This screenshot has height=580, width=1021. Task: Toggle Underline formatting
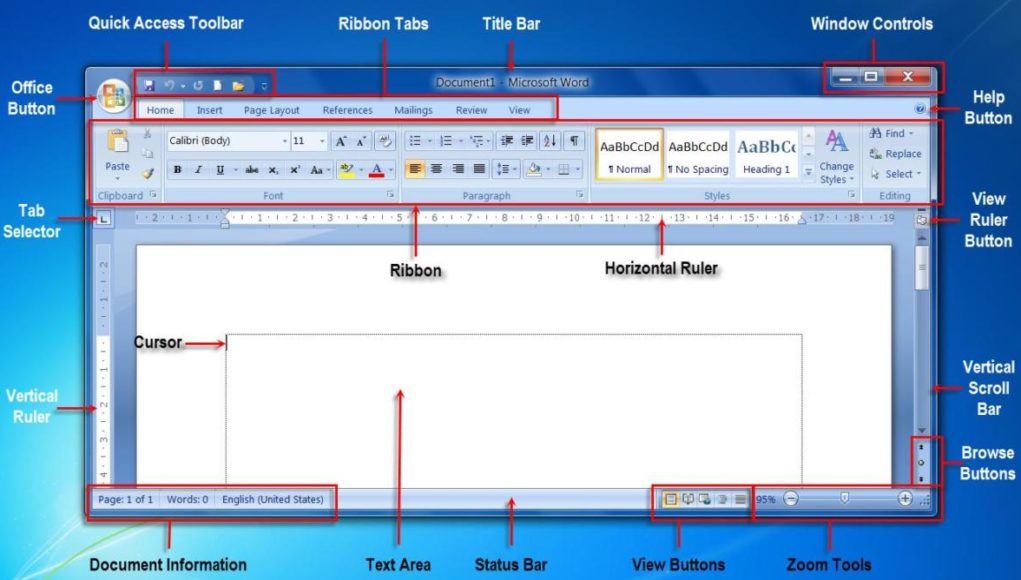pyautogui.click(x=220, y=170)
